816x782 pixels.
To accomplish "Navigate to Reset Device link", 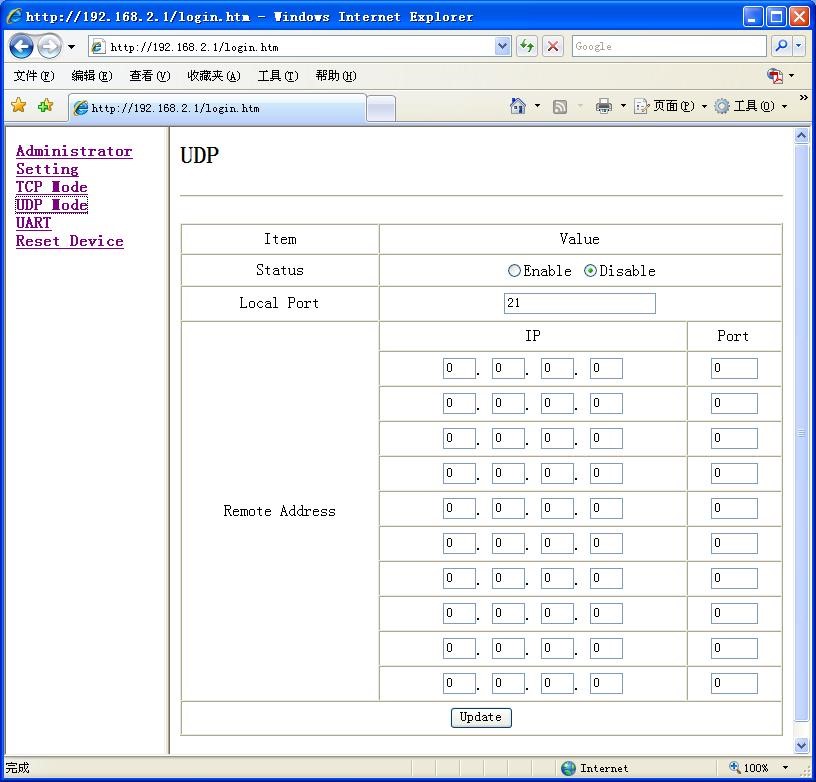I will 70,241.
